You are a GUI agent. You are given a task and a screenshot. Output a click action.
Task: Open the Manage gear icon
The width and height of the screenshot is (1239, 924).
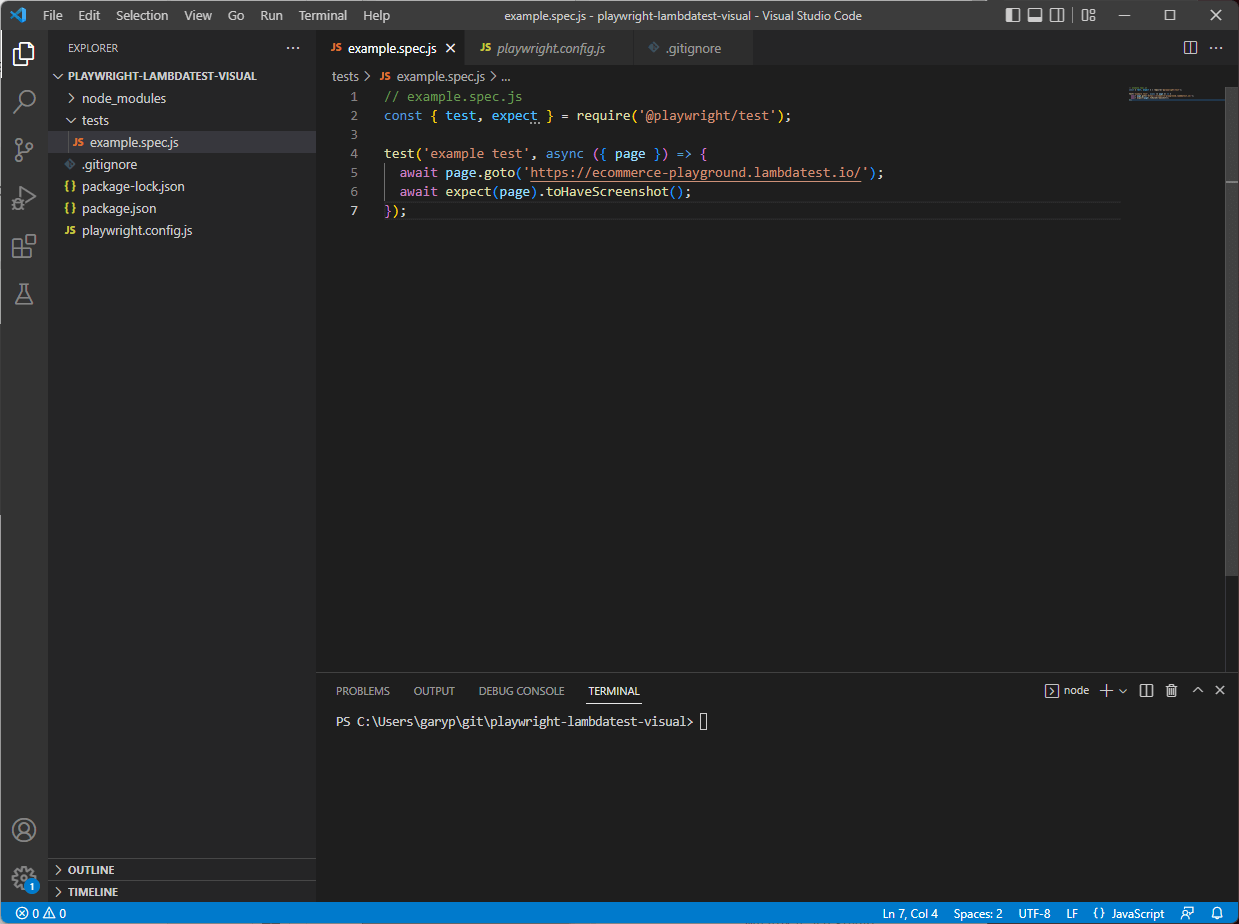tap(24, 878)
